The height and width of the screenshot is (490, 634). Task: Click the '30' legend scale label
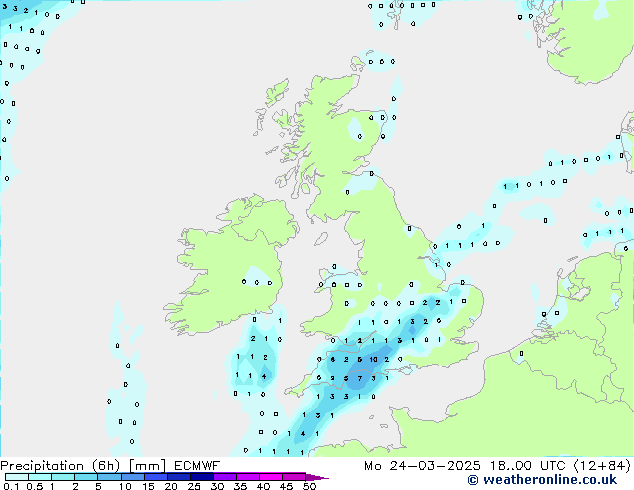click(x=218, y=486)
